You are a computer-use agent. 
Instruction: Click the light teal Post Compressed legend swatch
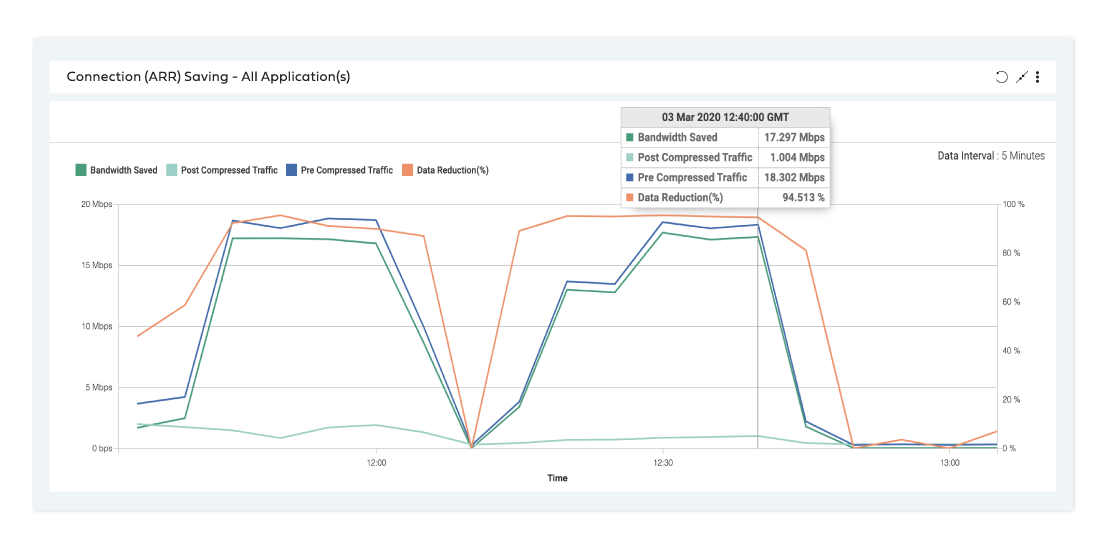[x=171, y=170]
